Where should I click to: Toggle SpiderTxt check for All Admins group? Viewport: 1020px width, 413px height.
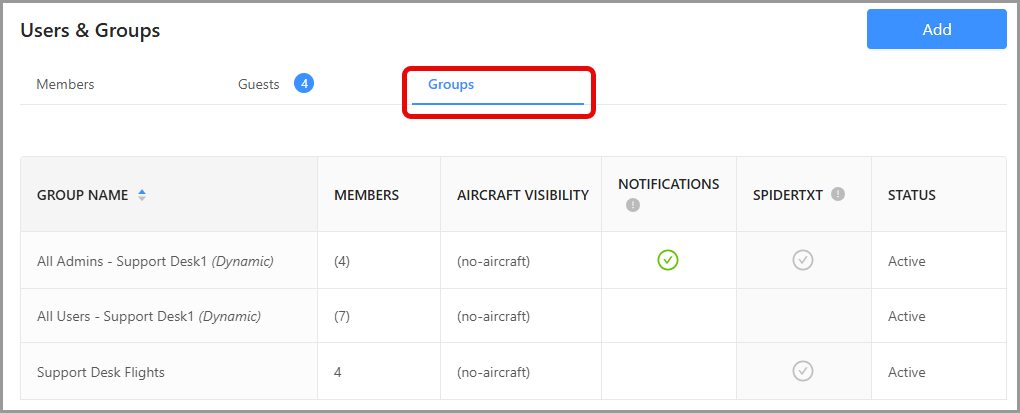(802, 260)
